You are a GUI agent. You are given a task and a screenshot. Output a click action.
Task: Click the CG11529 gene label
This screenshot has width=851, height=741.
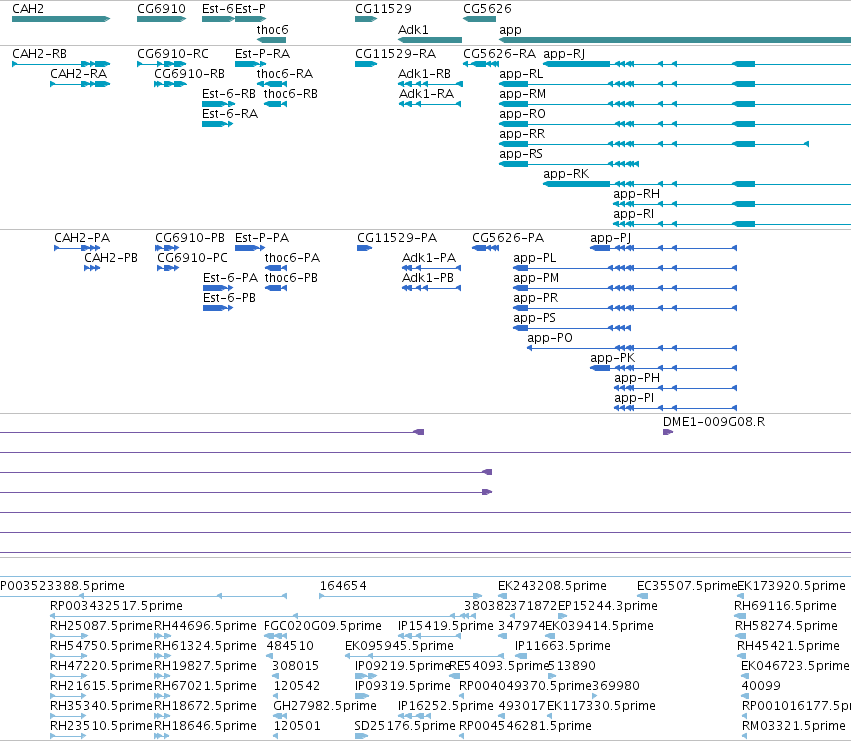point(383,9)
